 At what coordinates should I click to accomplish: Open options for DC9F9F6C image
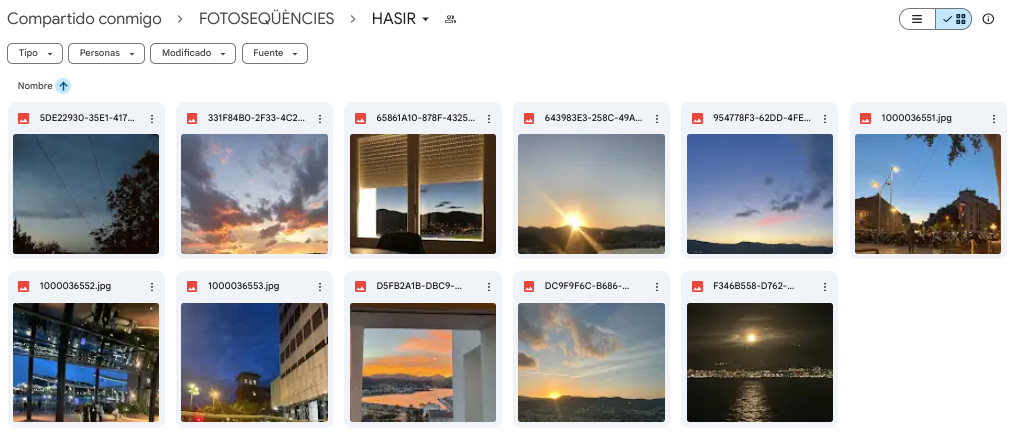coord(657,287)
